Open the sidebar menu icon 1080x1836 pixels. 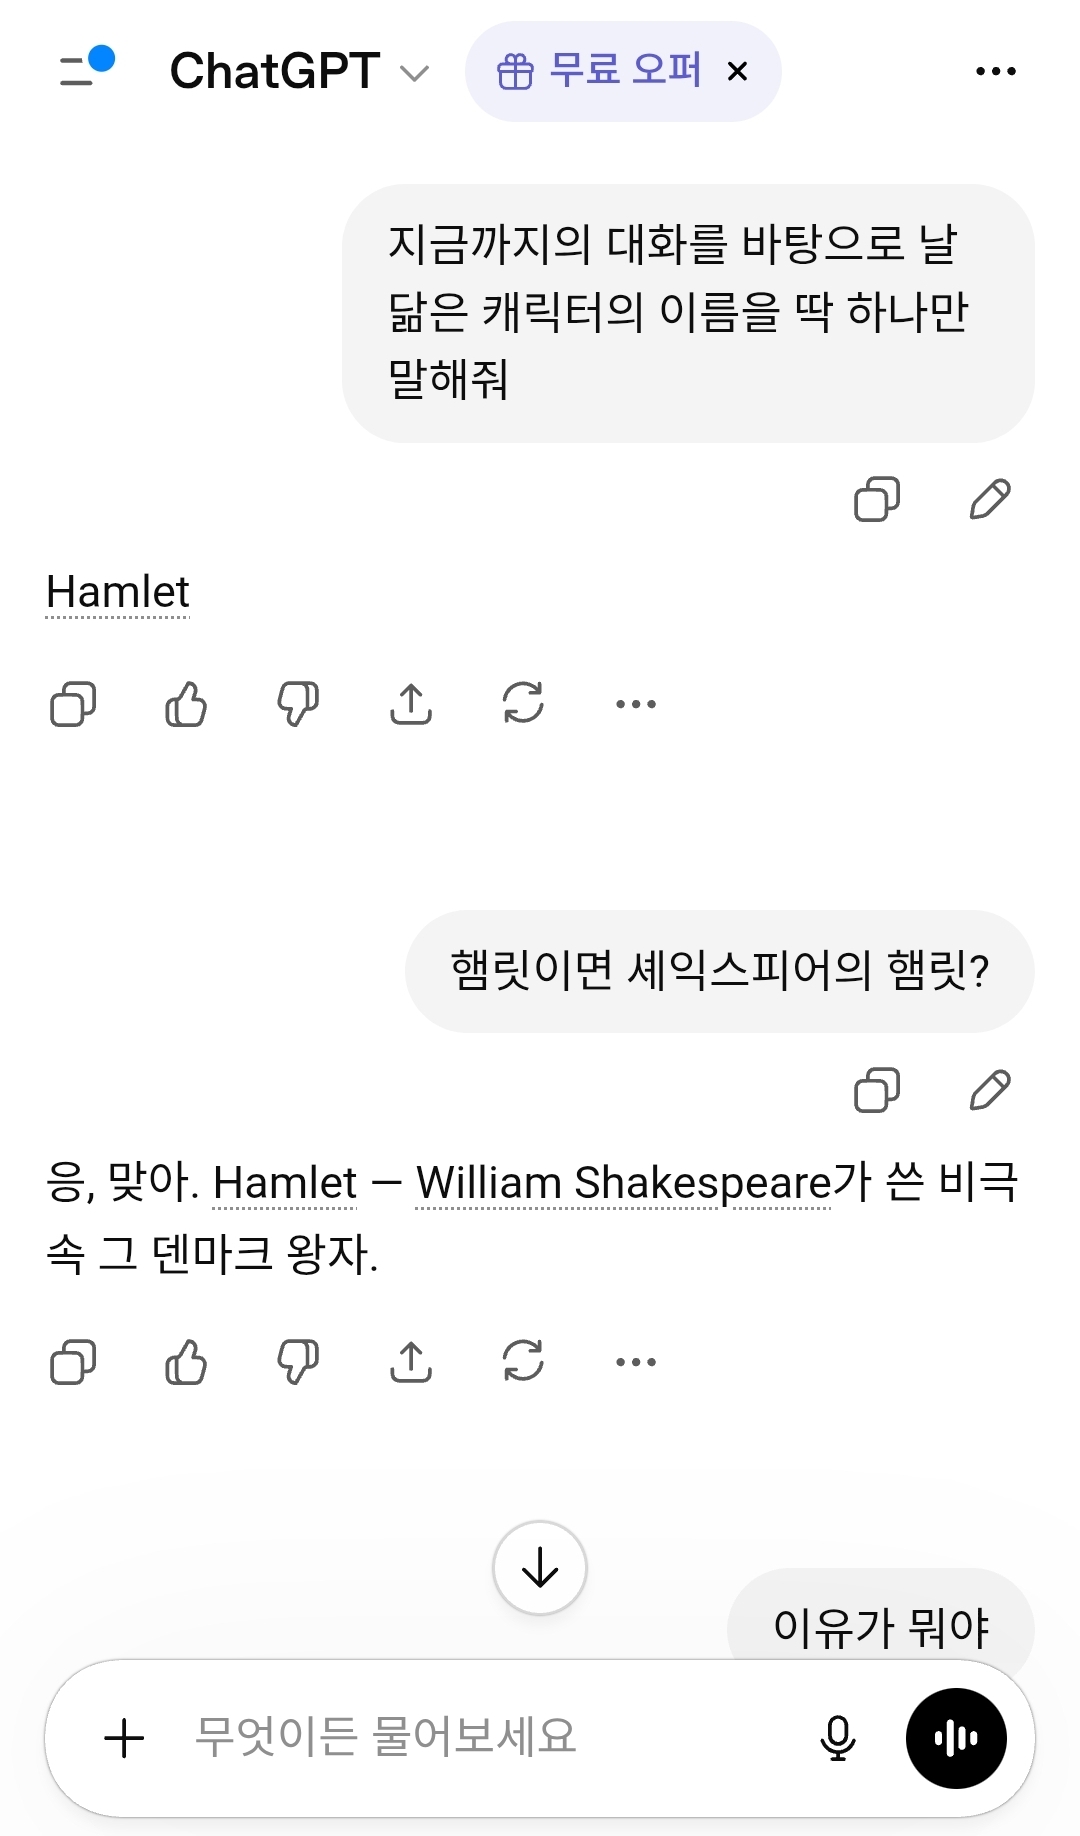84,68
